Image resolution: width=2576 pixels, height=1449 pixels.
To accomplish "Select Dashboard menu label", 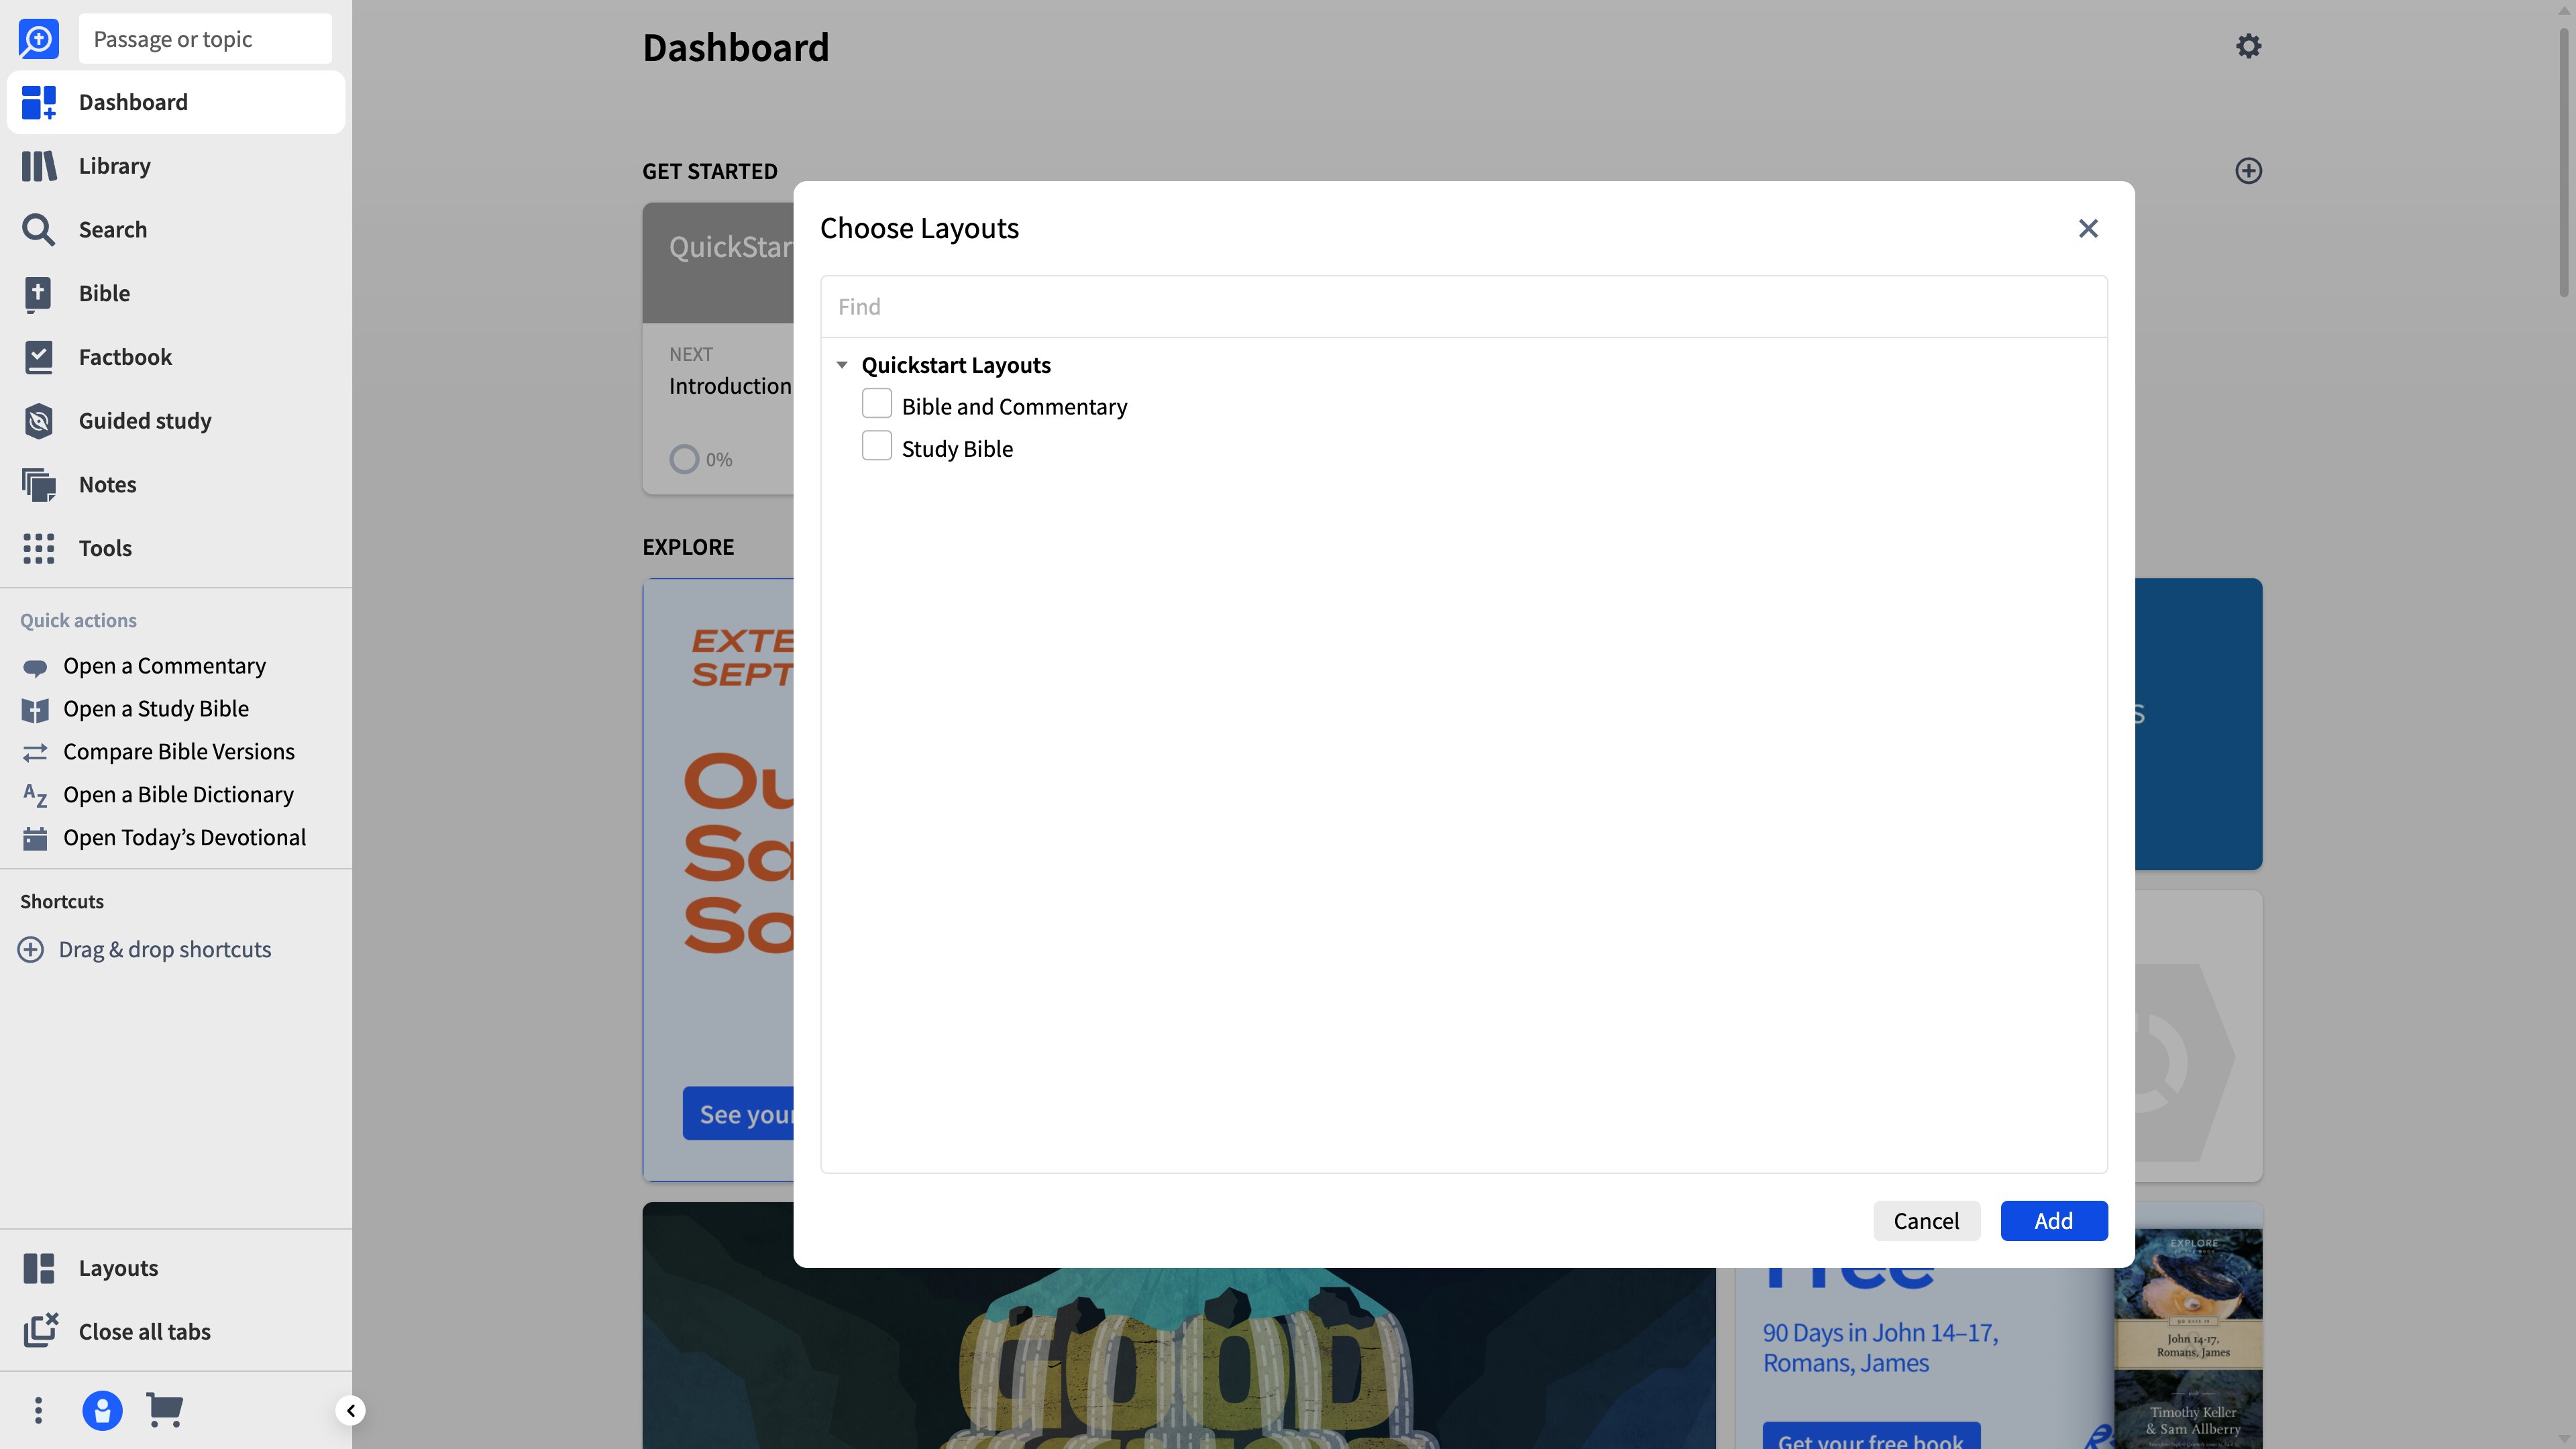I will [x=133, y=102].
